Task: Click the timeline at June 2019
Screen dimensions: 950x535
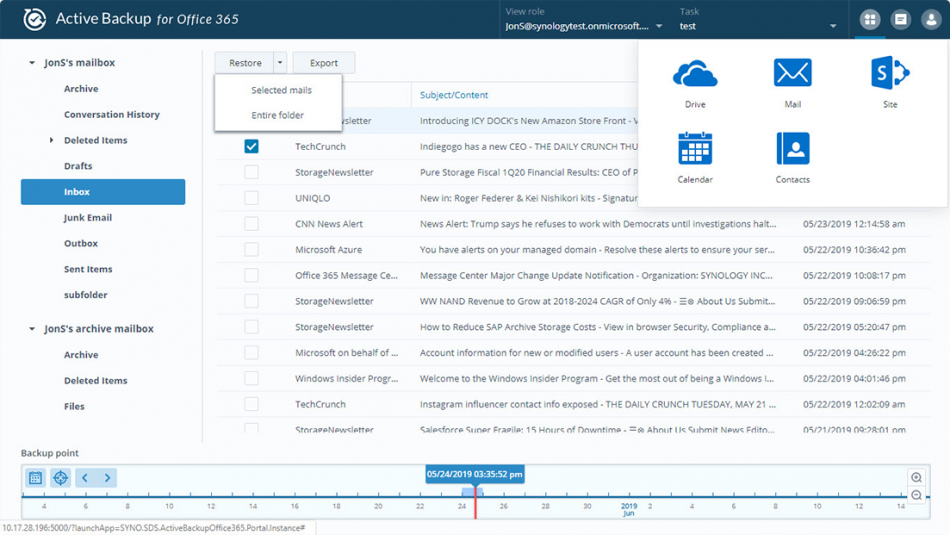Action: 629,509
